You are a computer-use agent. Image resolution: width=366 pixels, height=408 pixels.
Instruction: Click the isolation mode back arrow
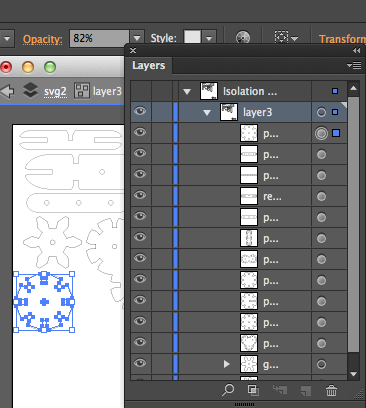7,91
